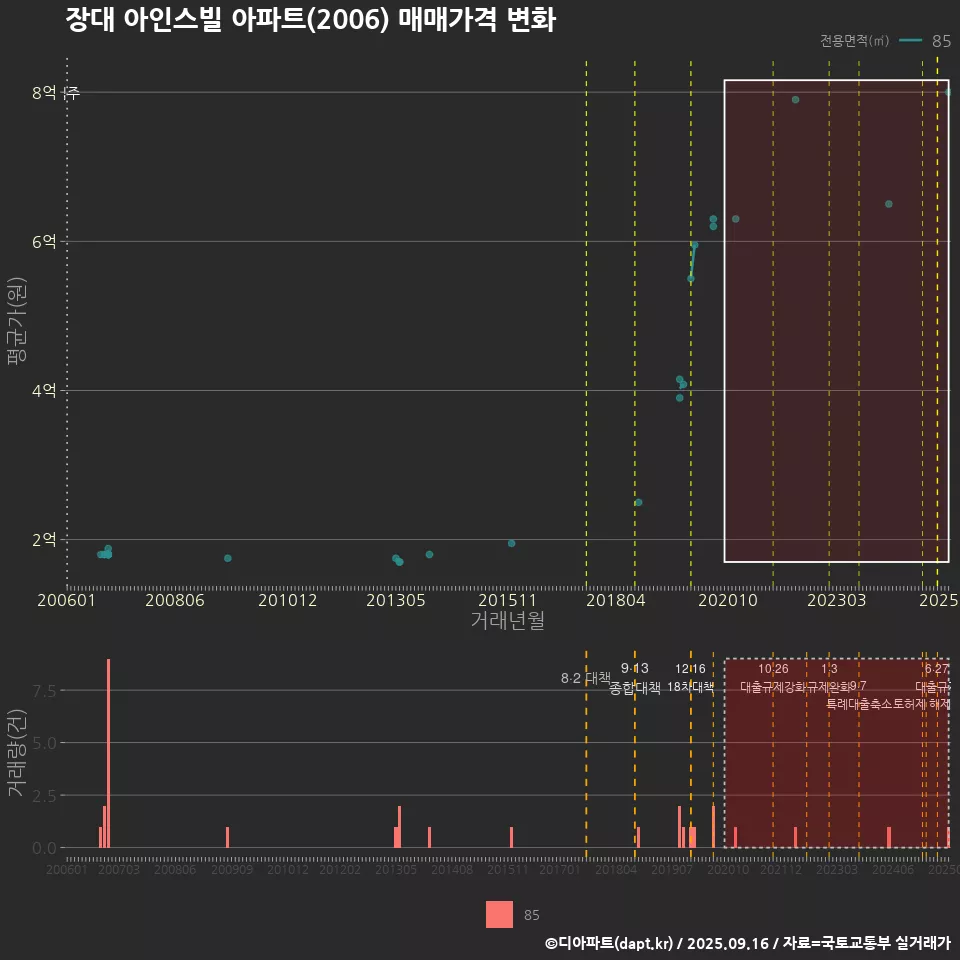Click the '2억' price axis label
The image size is (960, 960).
point(44,539)
